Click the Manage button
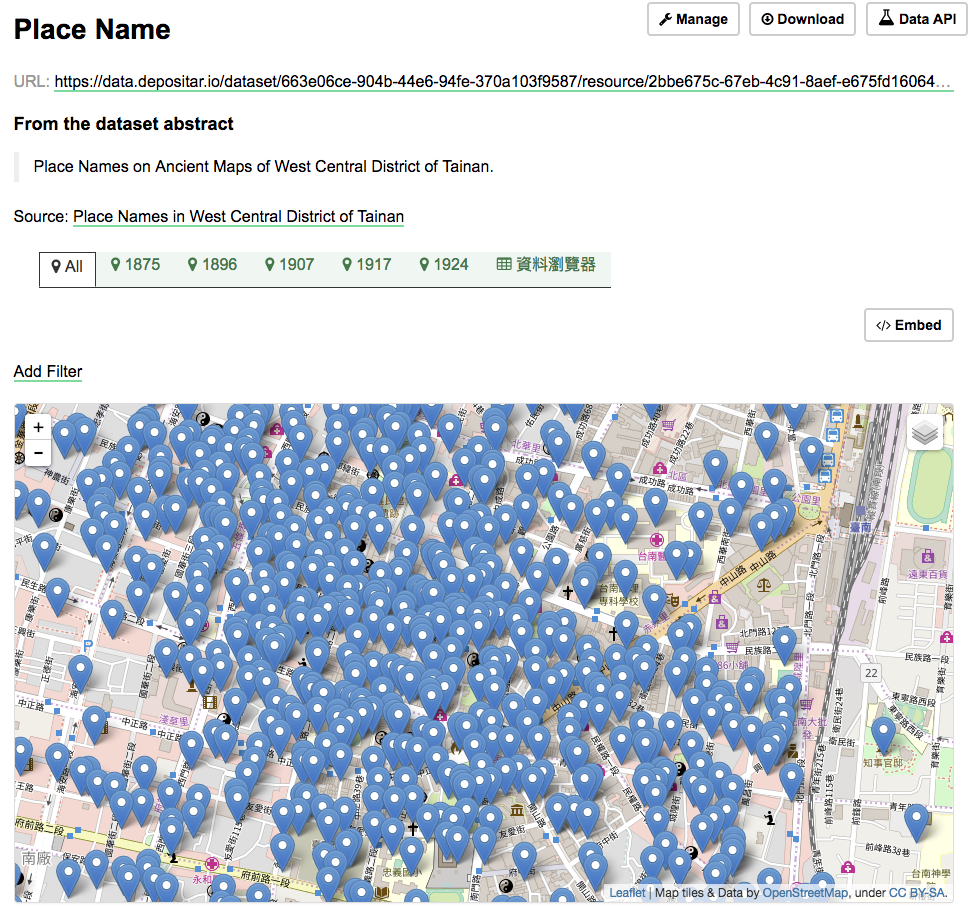Screen dimensions: 976x920 click(693, 19)
